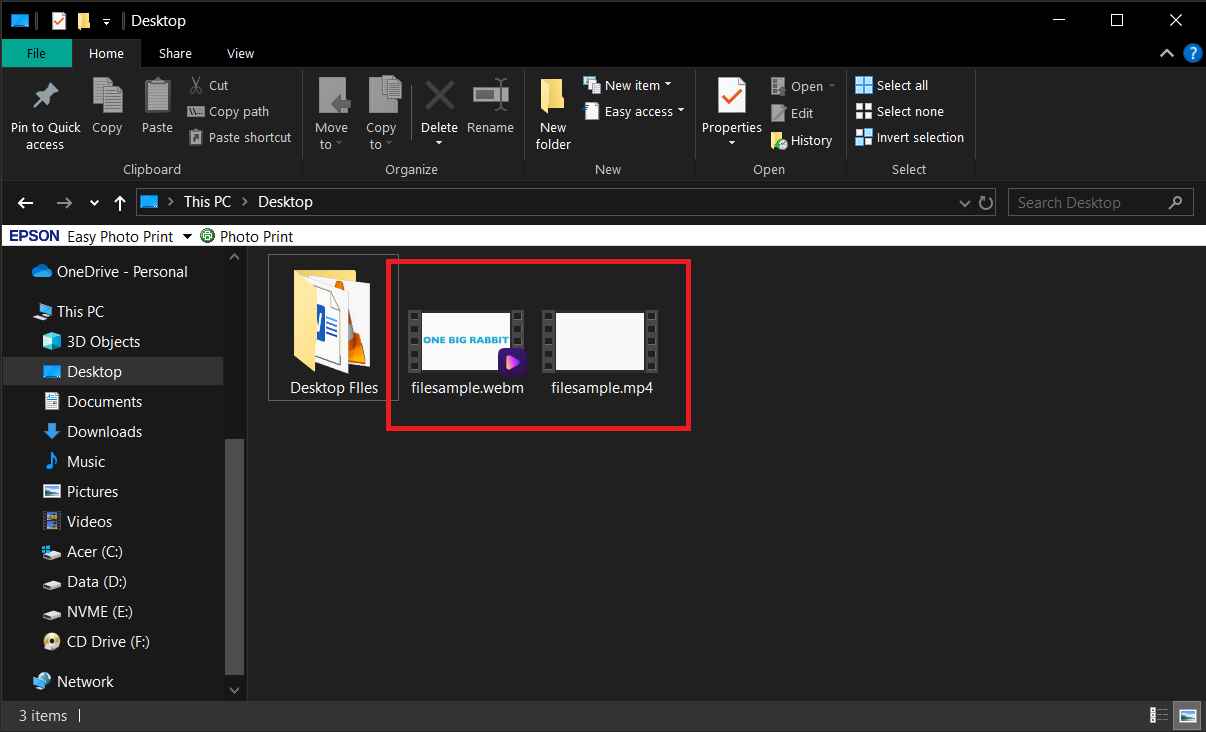This screenshot has width=1206, height=732.
Task: Click the Search Desktop field
Action: tap(1101, 203)
